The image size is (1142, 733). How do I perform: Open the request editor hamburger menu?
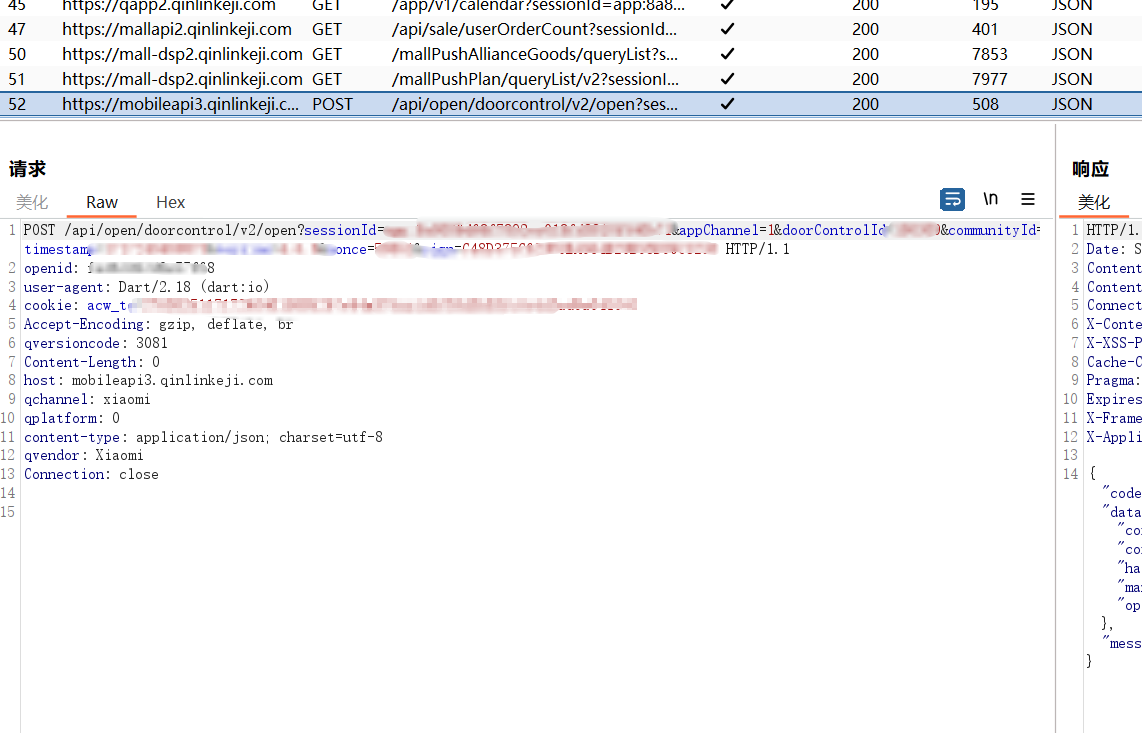[x=1028, y=199]
